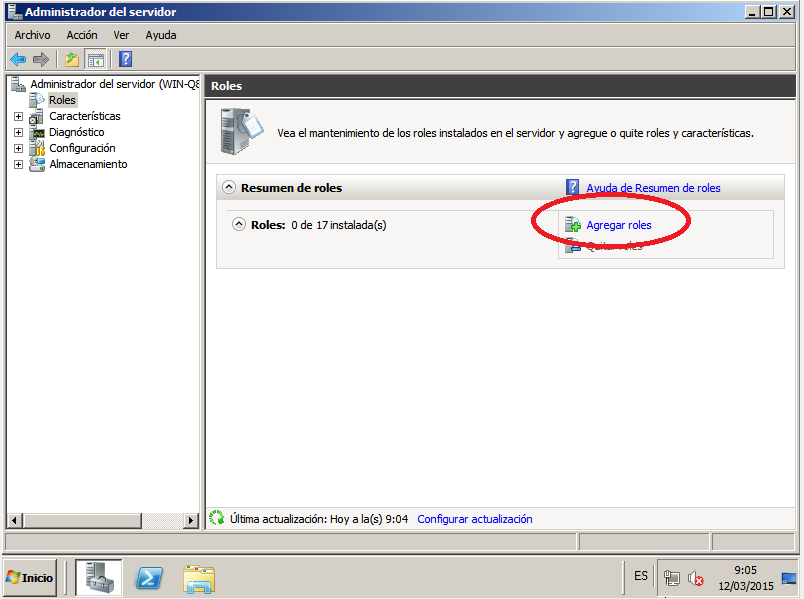The image size is (804, 599).
Task: Click the server root icon in tree
Action: (18, 84)
